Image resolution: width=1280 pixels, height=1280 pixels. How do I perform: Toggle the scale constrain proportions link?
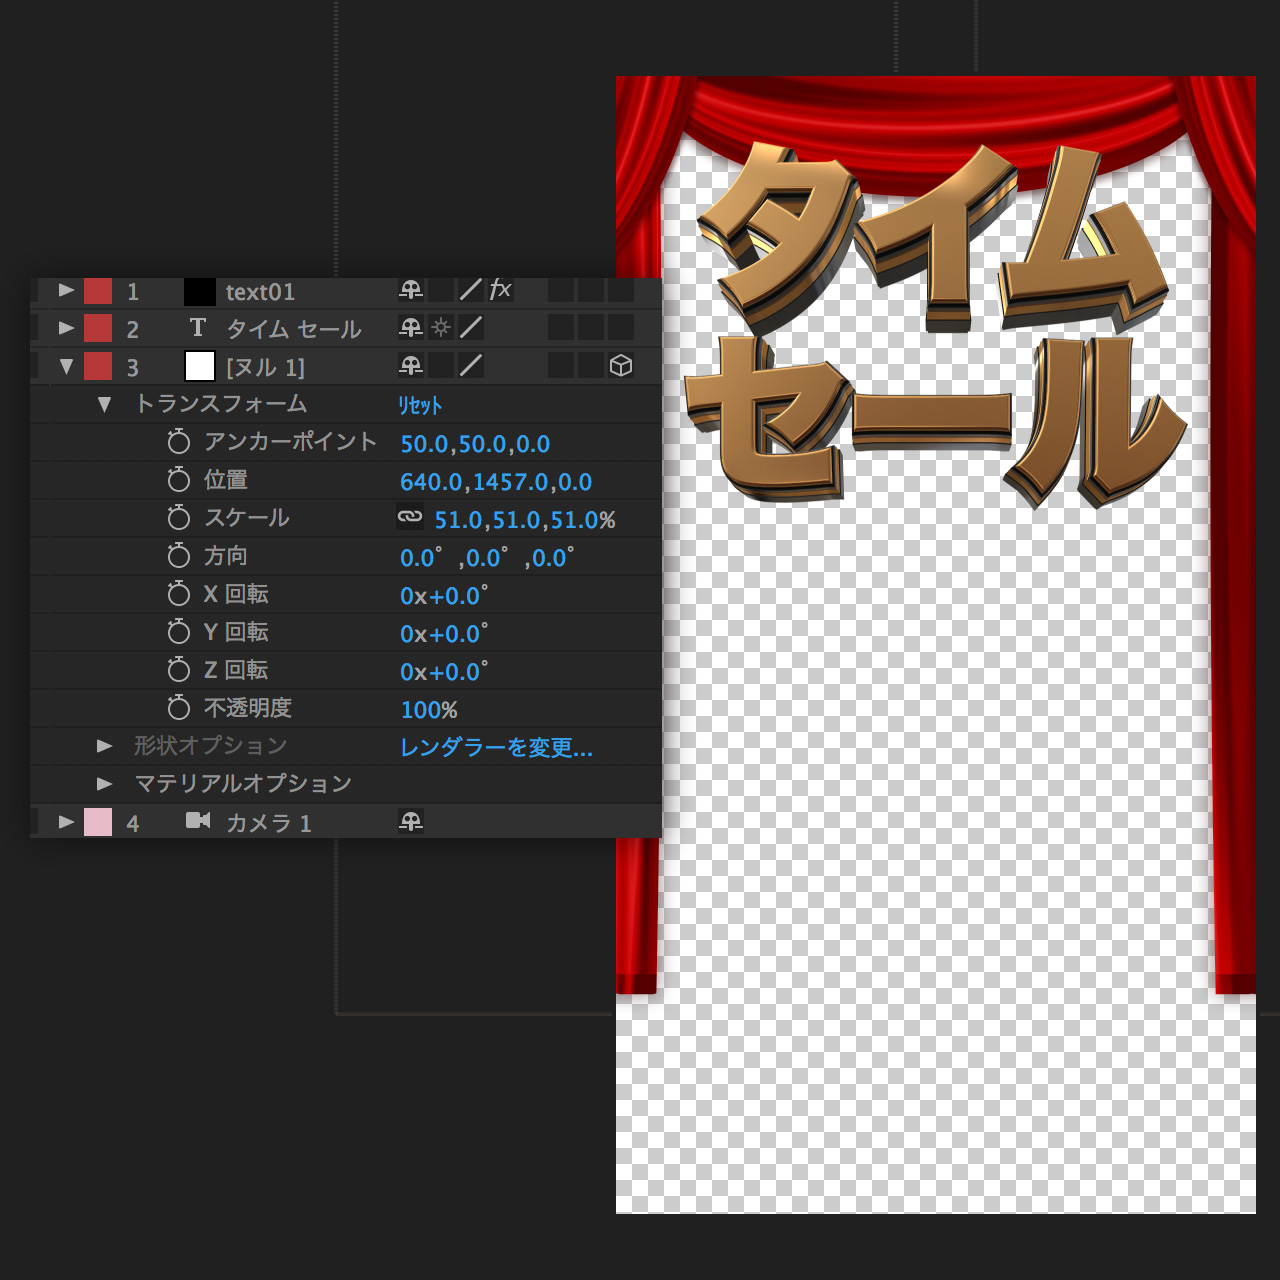410,517
